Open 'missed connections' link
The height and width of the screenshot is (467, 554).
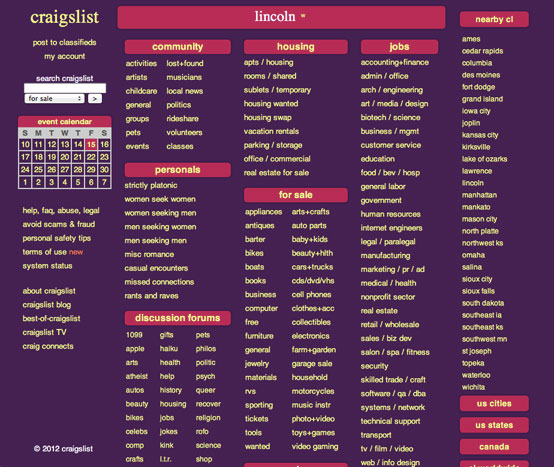159,282
